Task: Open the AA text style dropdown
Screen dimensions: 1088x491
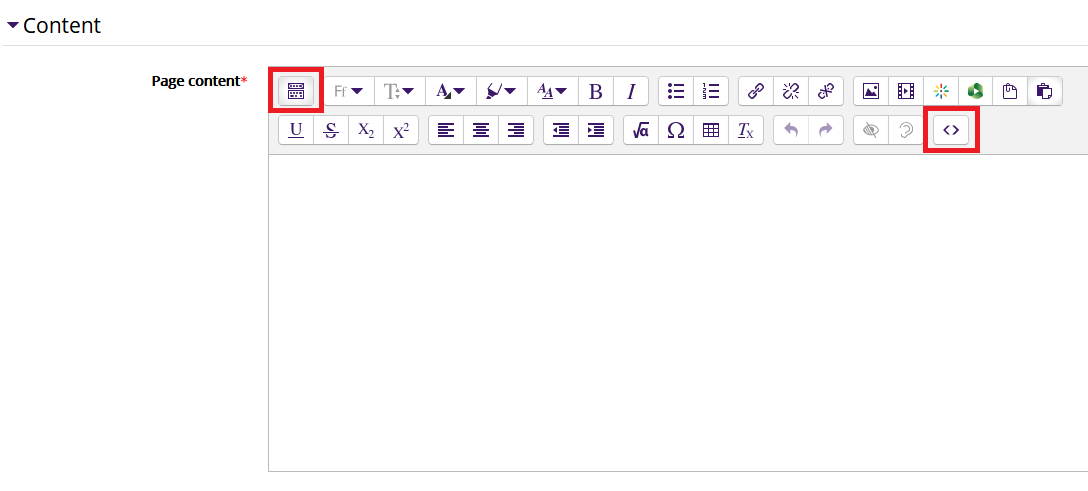Action: 553,91
